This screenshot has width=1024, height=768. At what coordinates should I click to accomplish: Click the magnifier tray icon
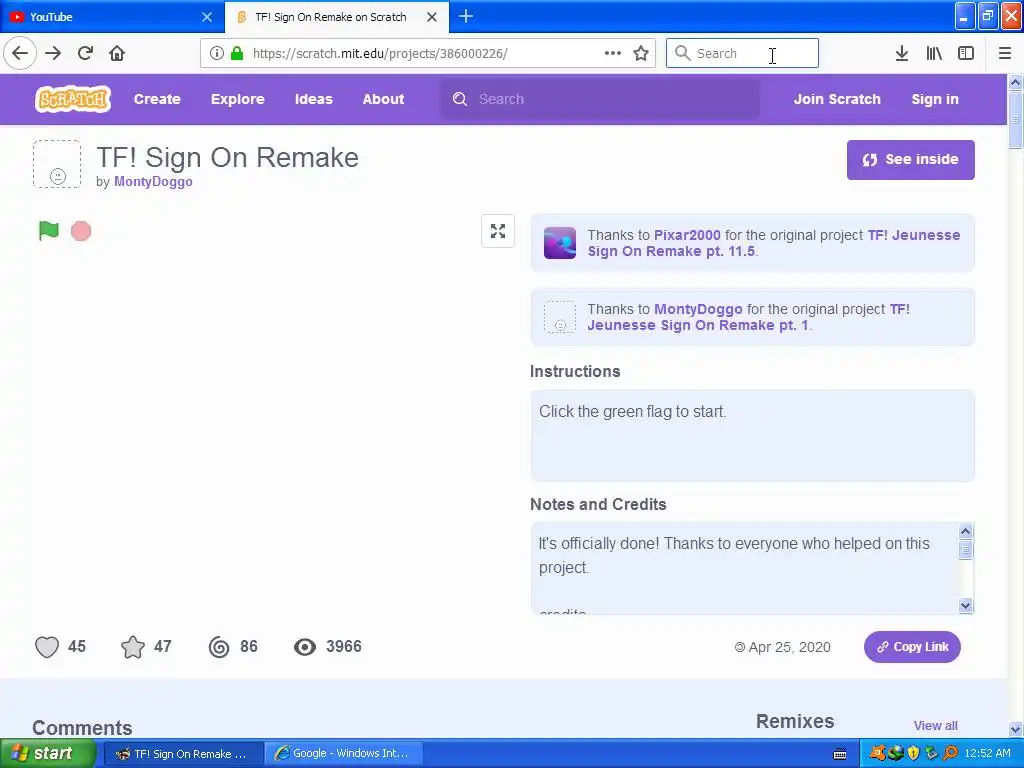(950, 753)
